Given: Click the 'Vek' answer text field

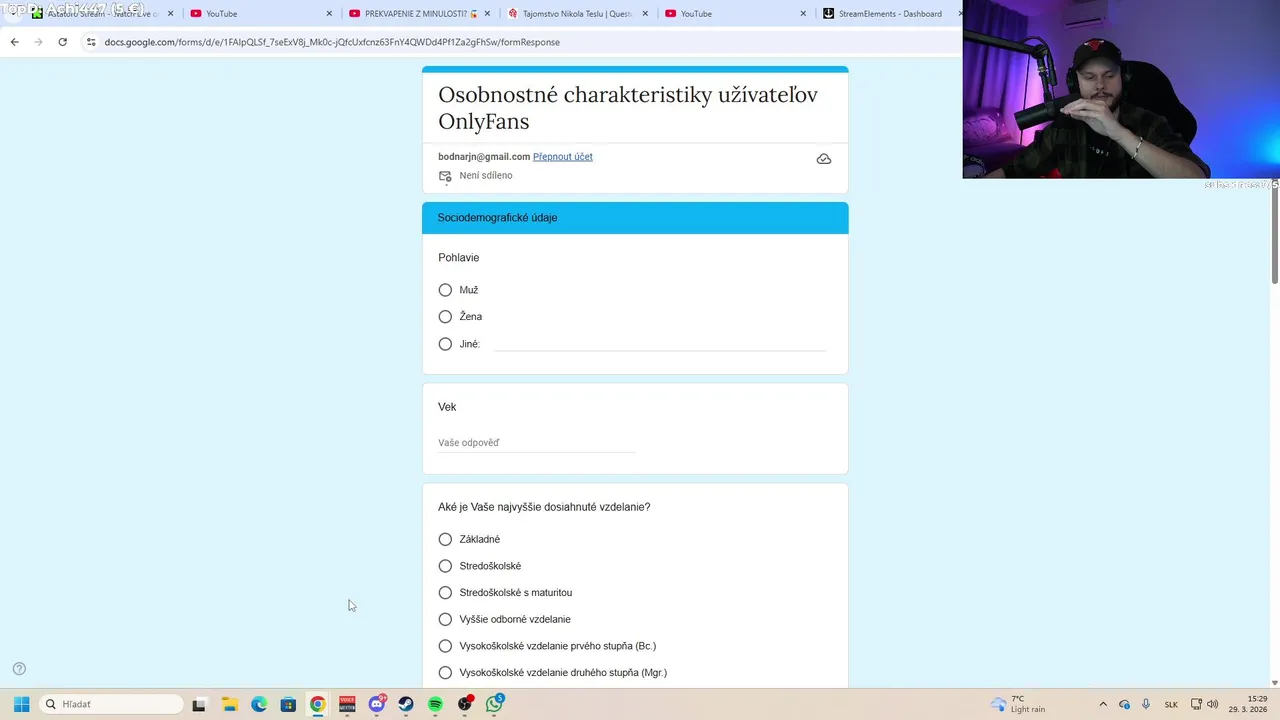Looking at the screenshot, I should pyautogui.click(x=537, y=443).
